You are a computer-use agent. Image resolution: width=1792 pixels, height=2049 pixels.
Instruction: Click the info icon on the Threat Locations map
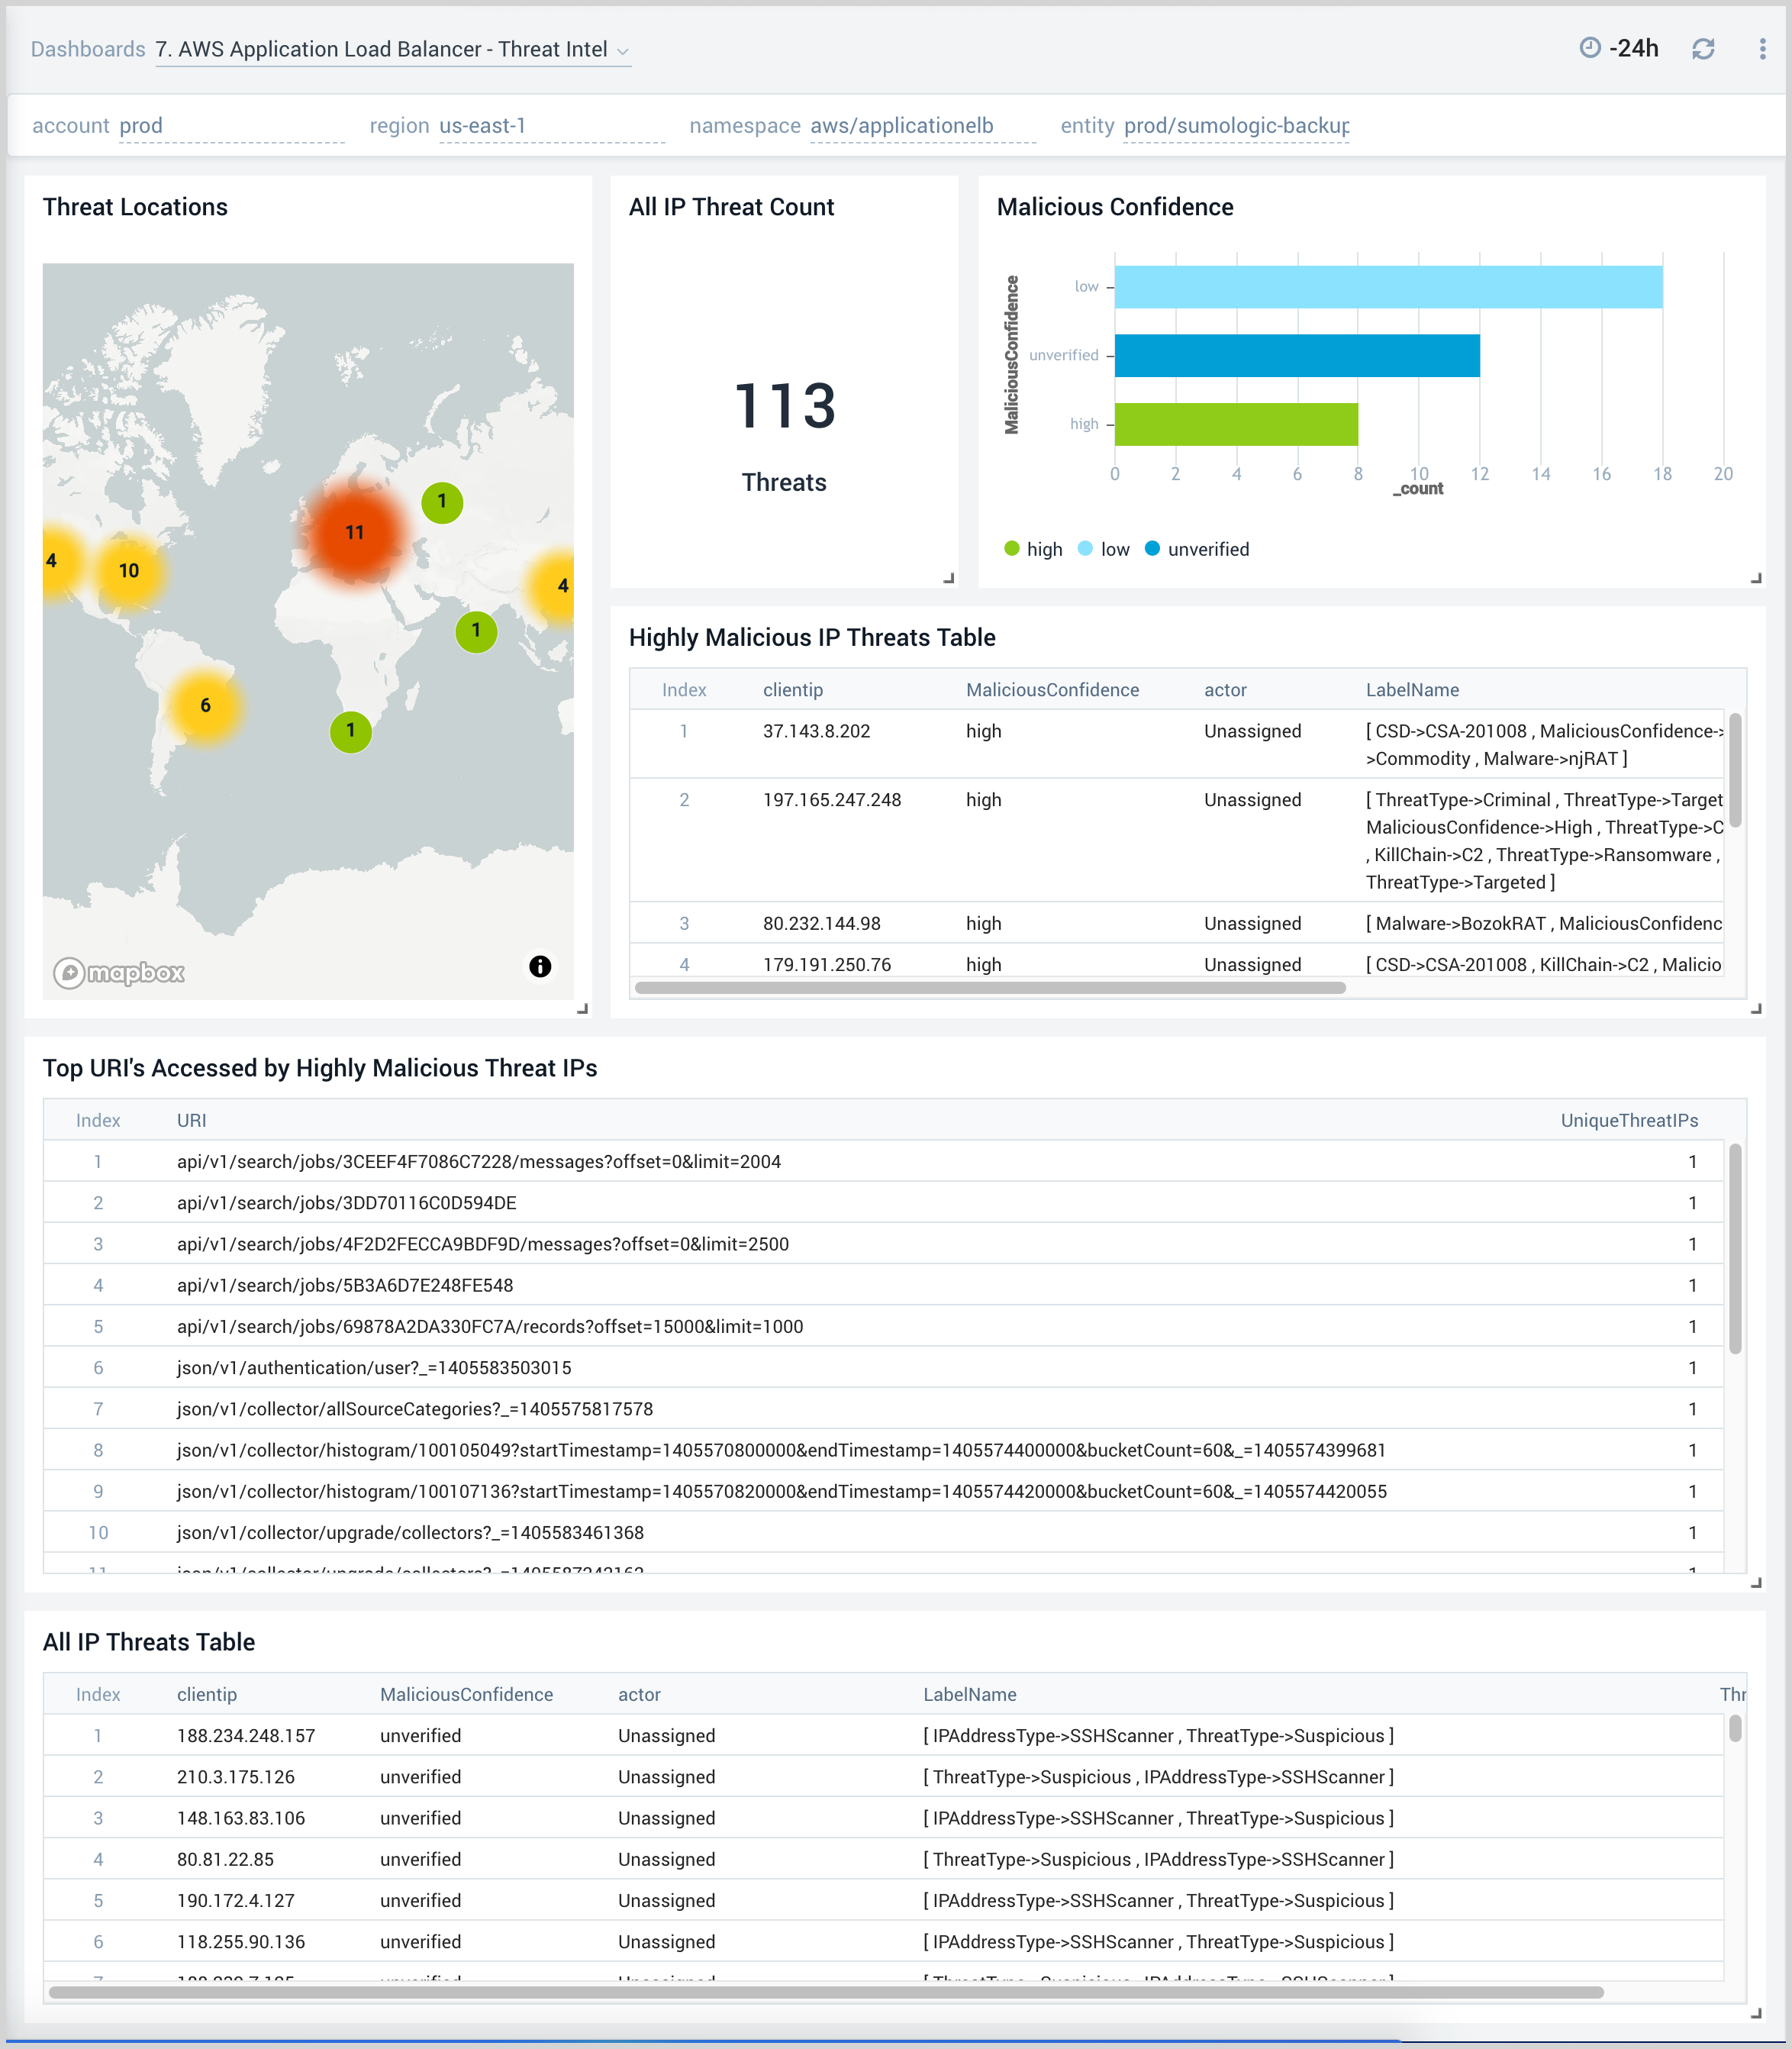click(x=540, y=966)
